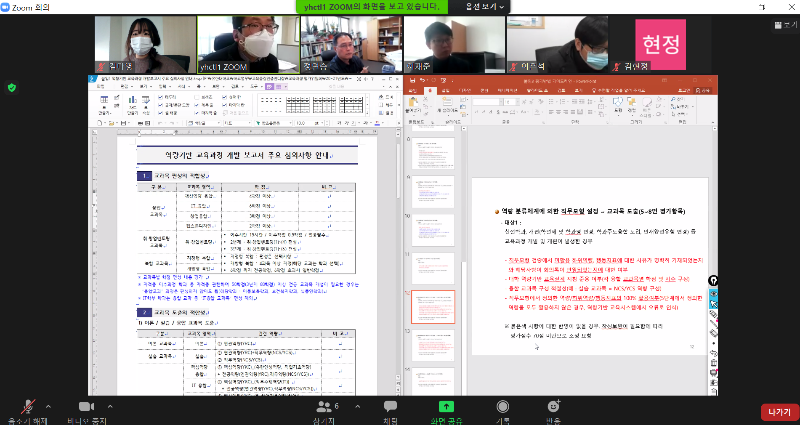Screen dimensions: 800x425
Task: Open the Zoom chat panel
Action: tap(390, 406)
